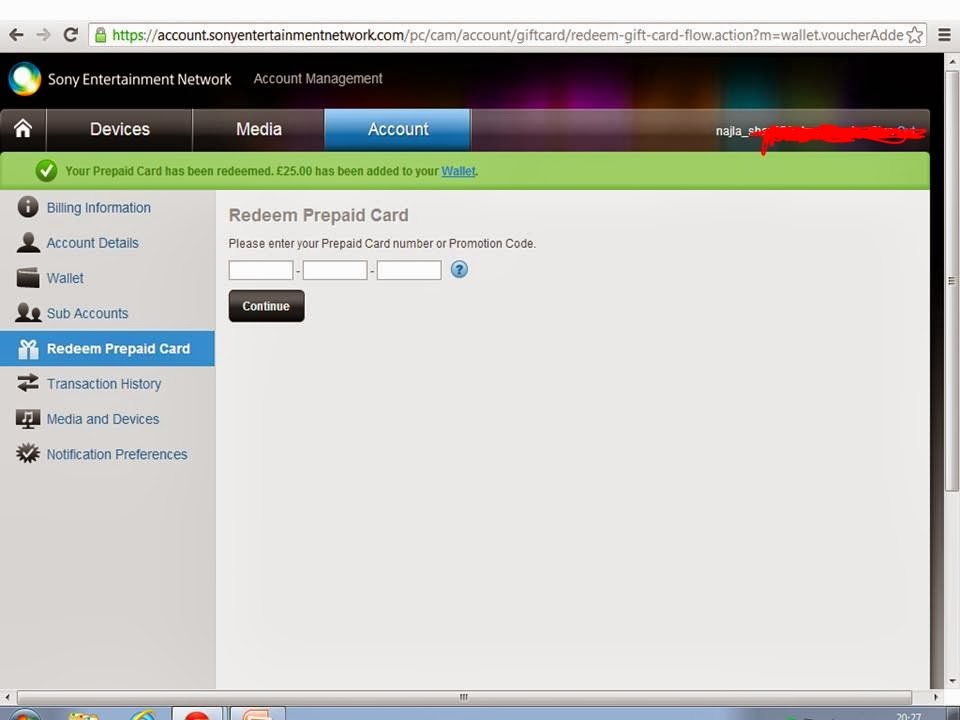
Task: Click the scroll up arrow
Action: tap(951, 61)
